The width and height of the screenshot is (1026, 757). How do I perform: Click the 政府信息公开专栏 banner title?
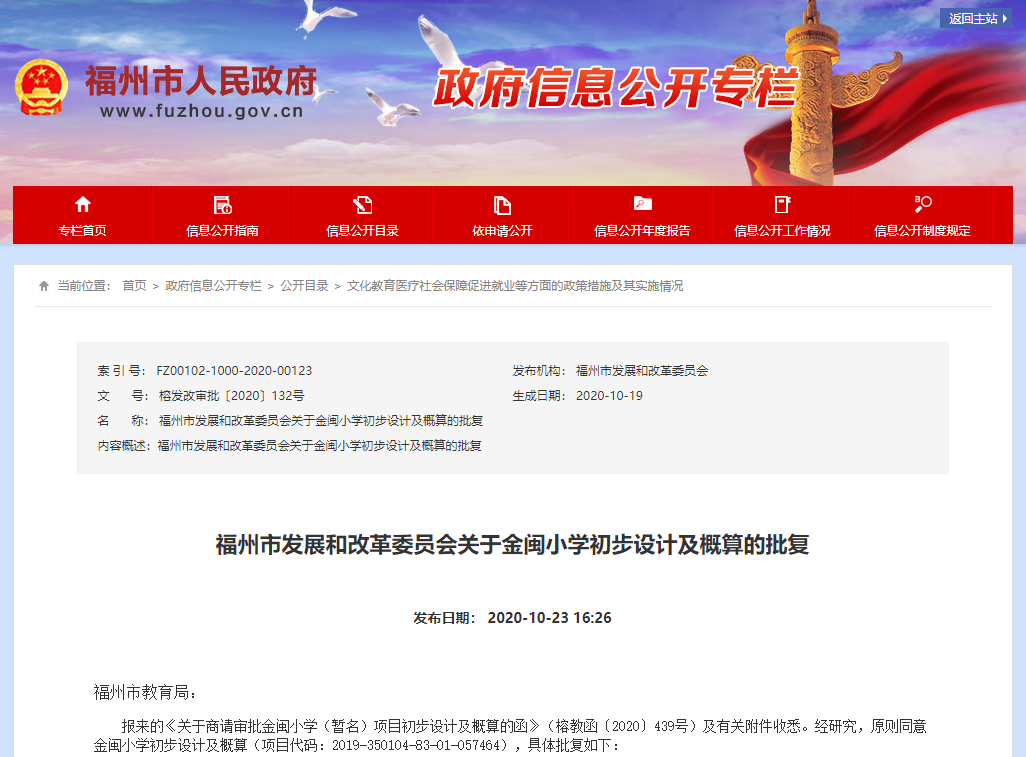click(616, 88)
